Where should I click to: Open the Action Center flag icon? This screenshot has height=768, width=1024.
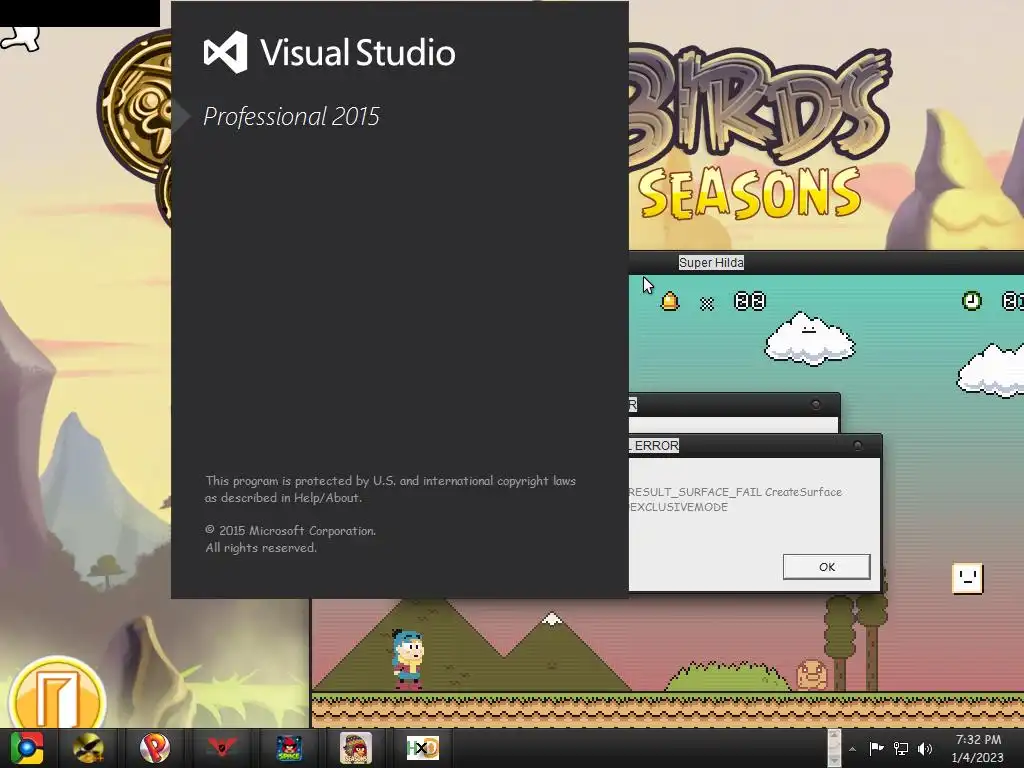pyautogui.click(x=876, y=748)
